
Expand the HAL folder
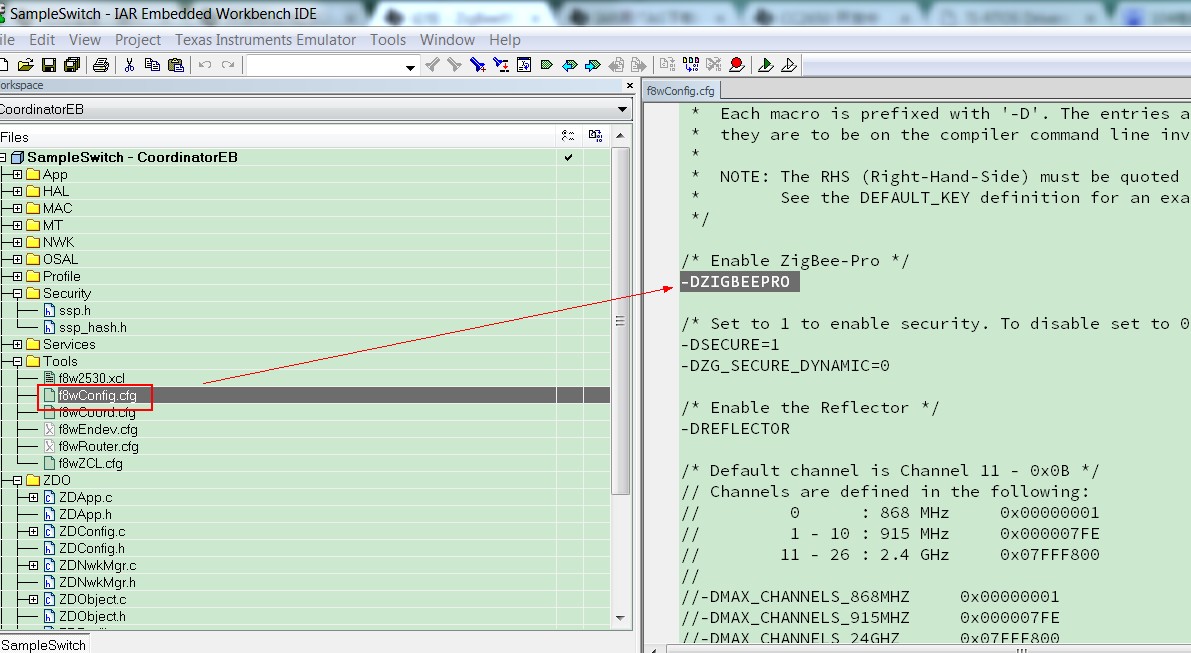click(17, 191)
